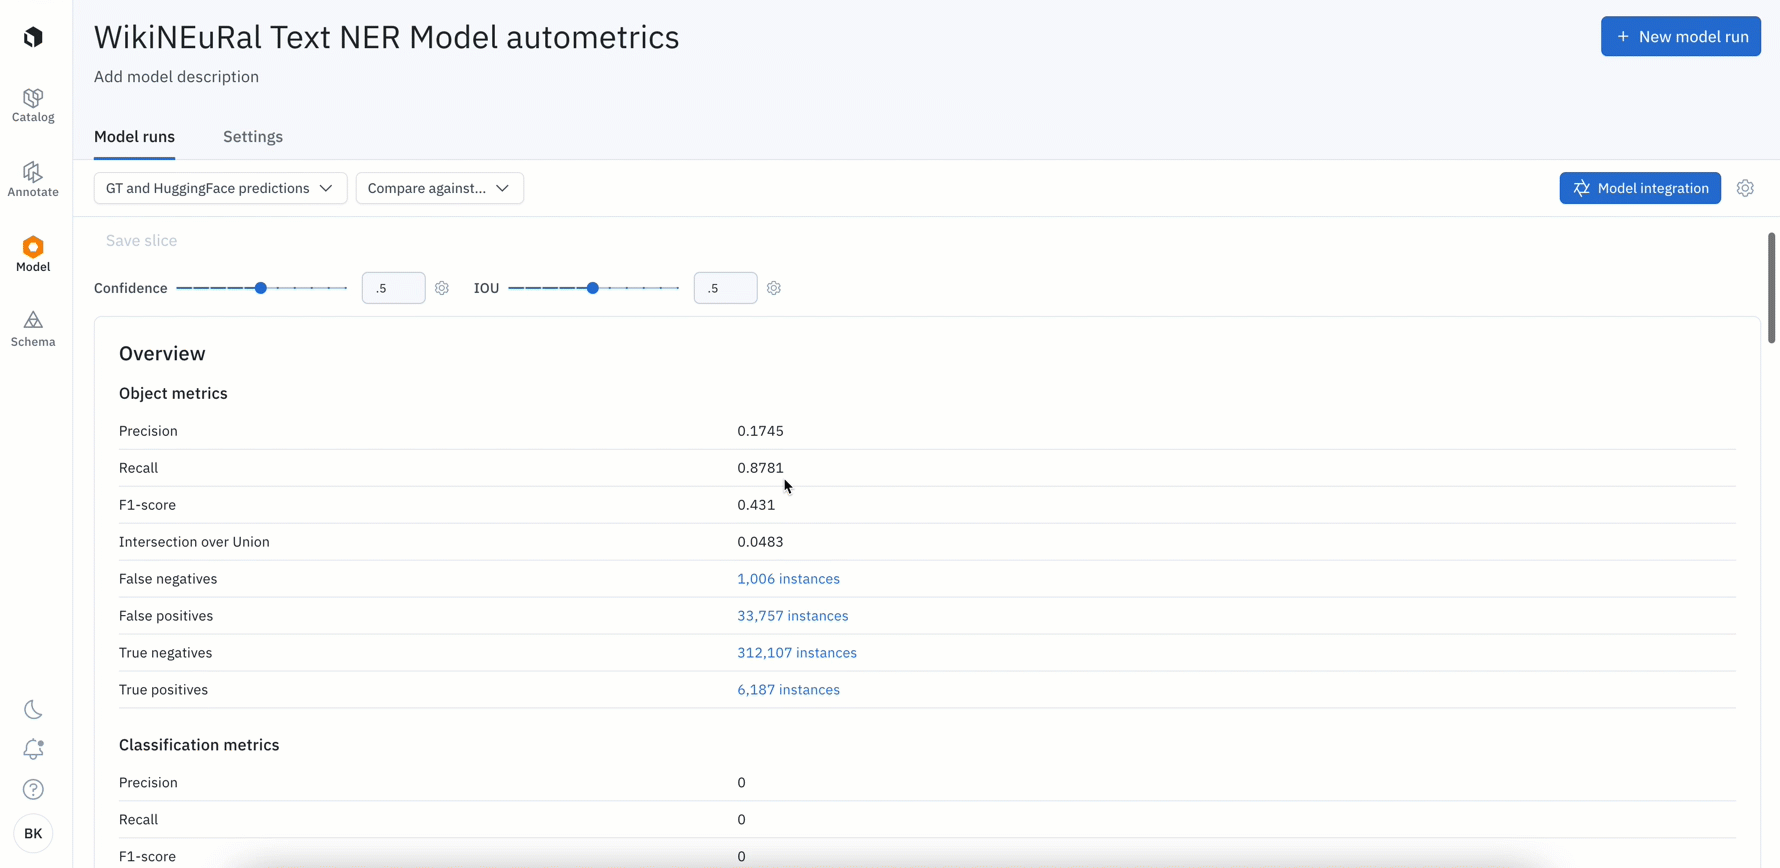The image size is (1780, 868).
Task: Switch to the Model runs tab
Action: [x=134, y=137]
